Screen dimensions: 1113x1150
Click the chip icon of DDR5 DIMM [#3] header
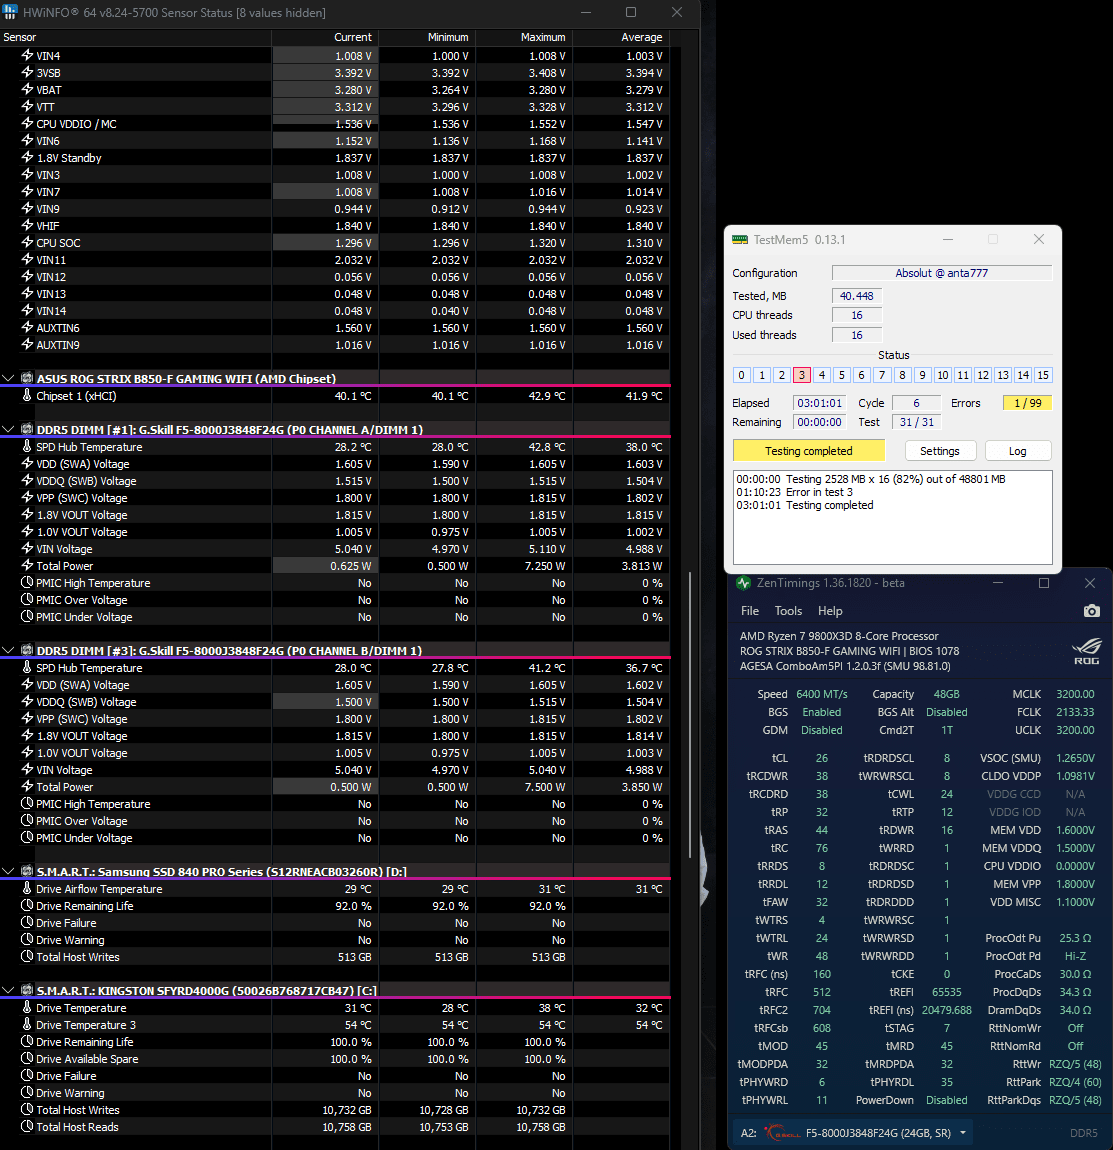click(x=27, y=650)
